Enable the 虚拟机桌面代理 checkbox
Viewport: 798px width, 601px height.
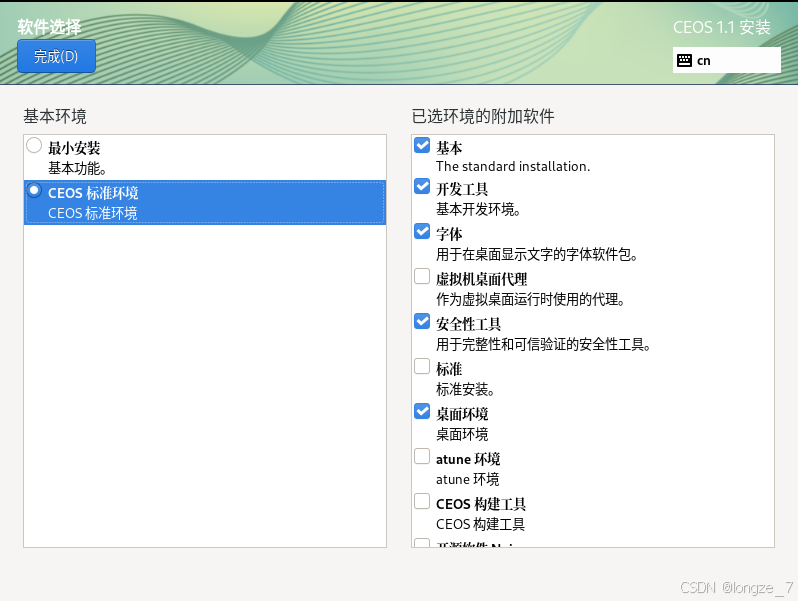pyautogui.click(x=422, y=276)
